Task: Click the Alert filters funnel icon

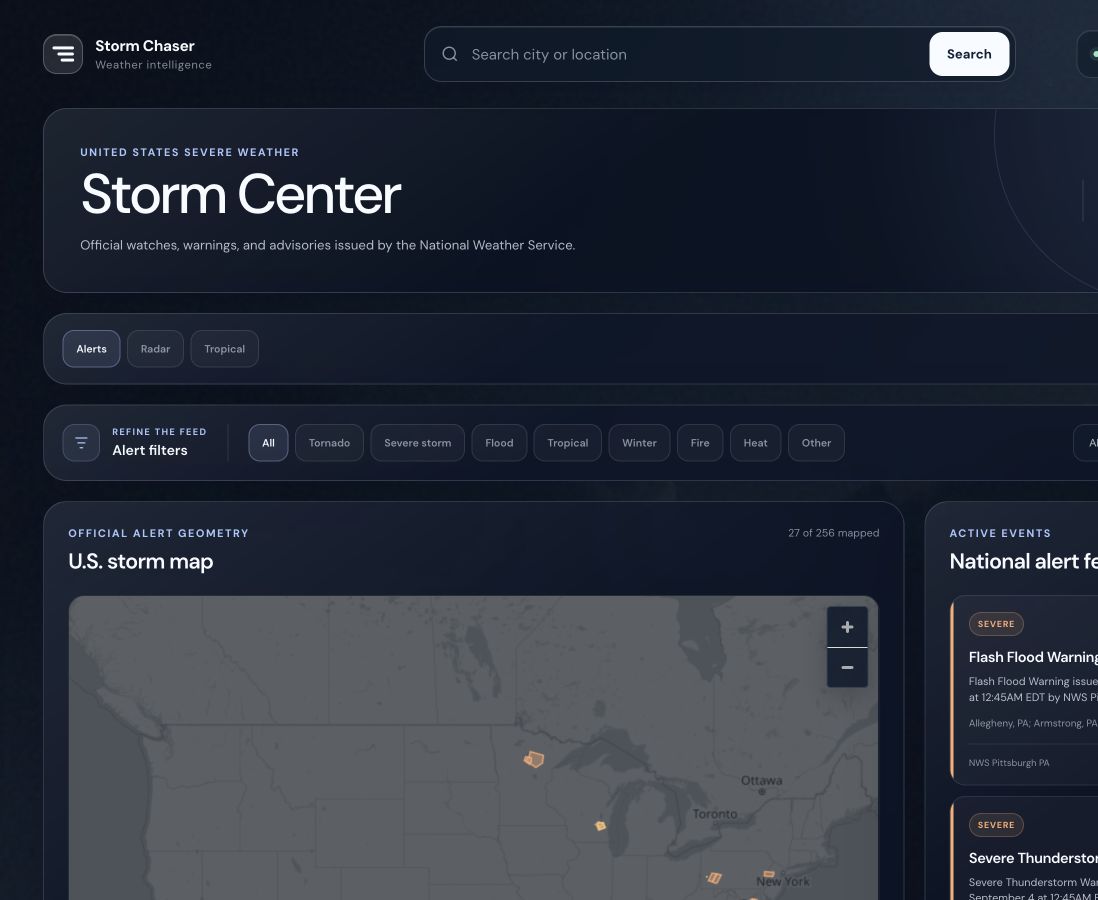Action: click(x=81, y=443)
